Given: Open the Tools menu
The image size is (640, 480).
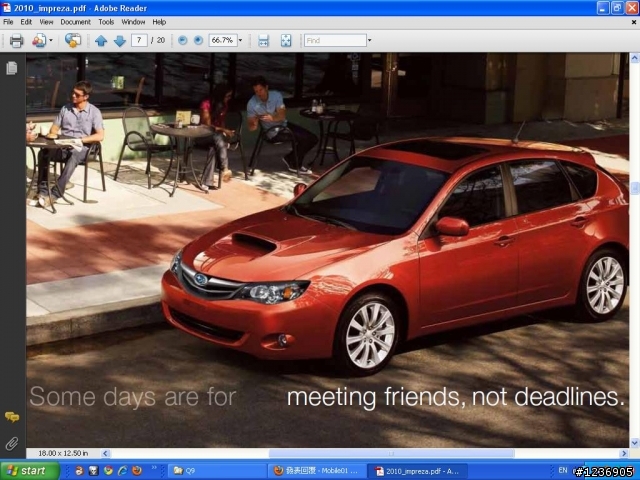Looking at the screenshot, I should click(x=106, y=22).
